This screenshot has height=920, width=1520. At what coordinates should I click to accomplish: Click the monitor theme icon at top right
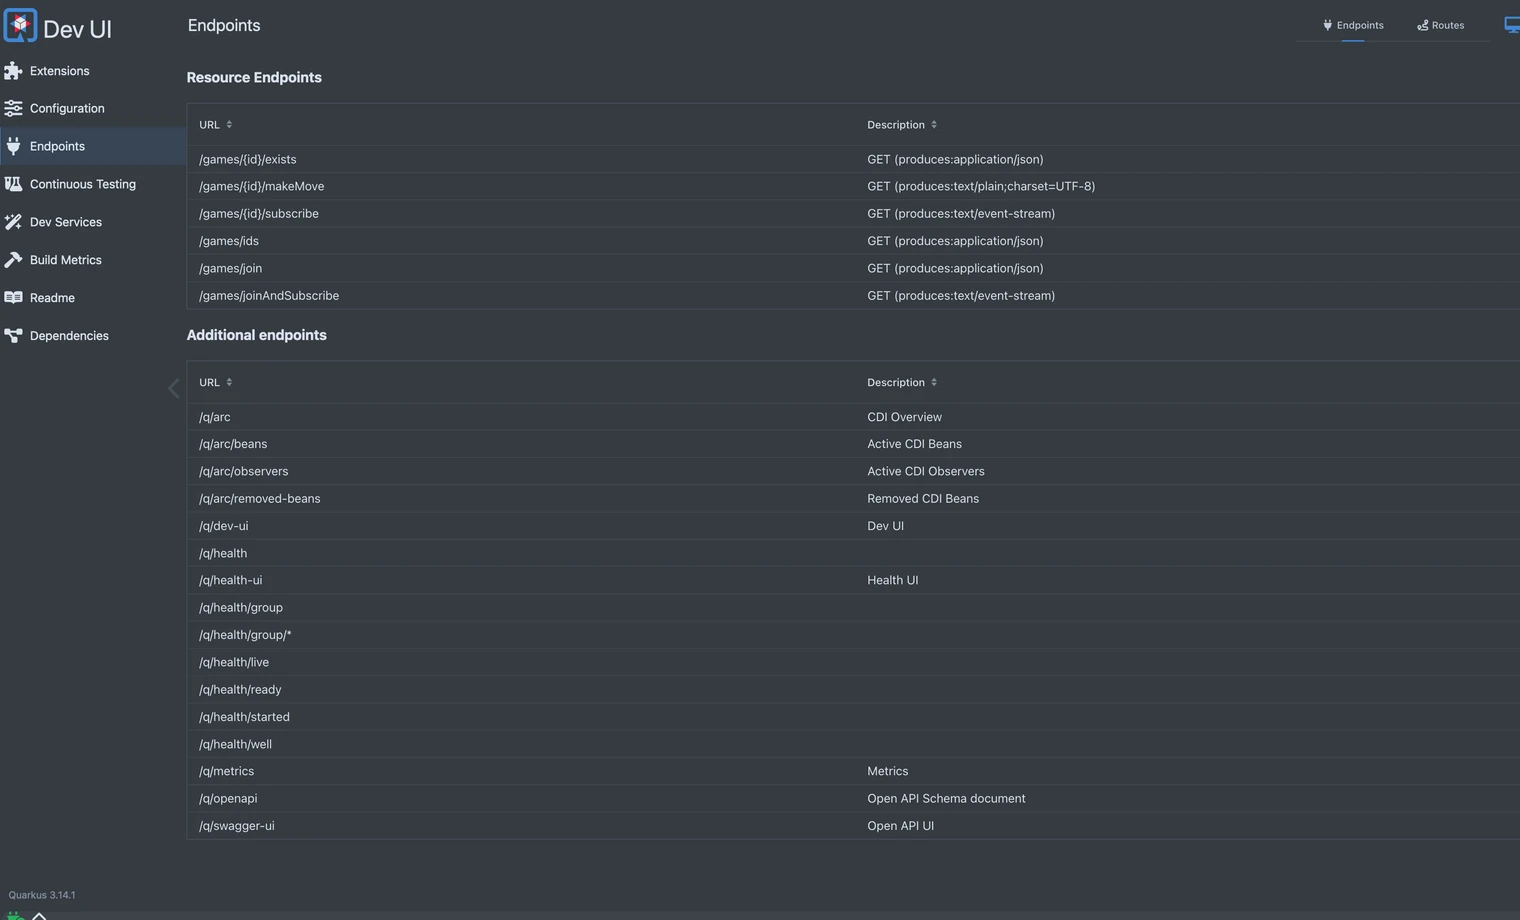click(1512, 25)
